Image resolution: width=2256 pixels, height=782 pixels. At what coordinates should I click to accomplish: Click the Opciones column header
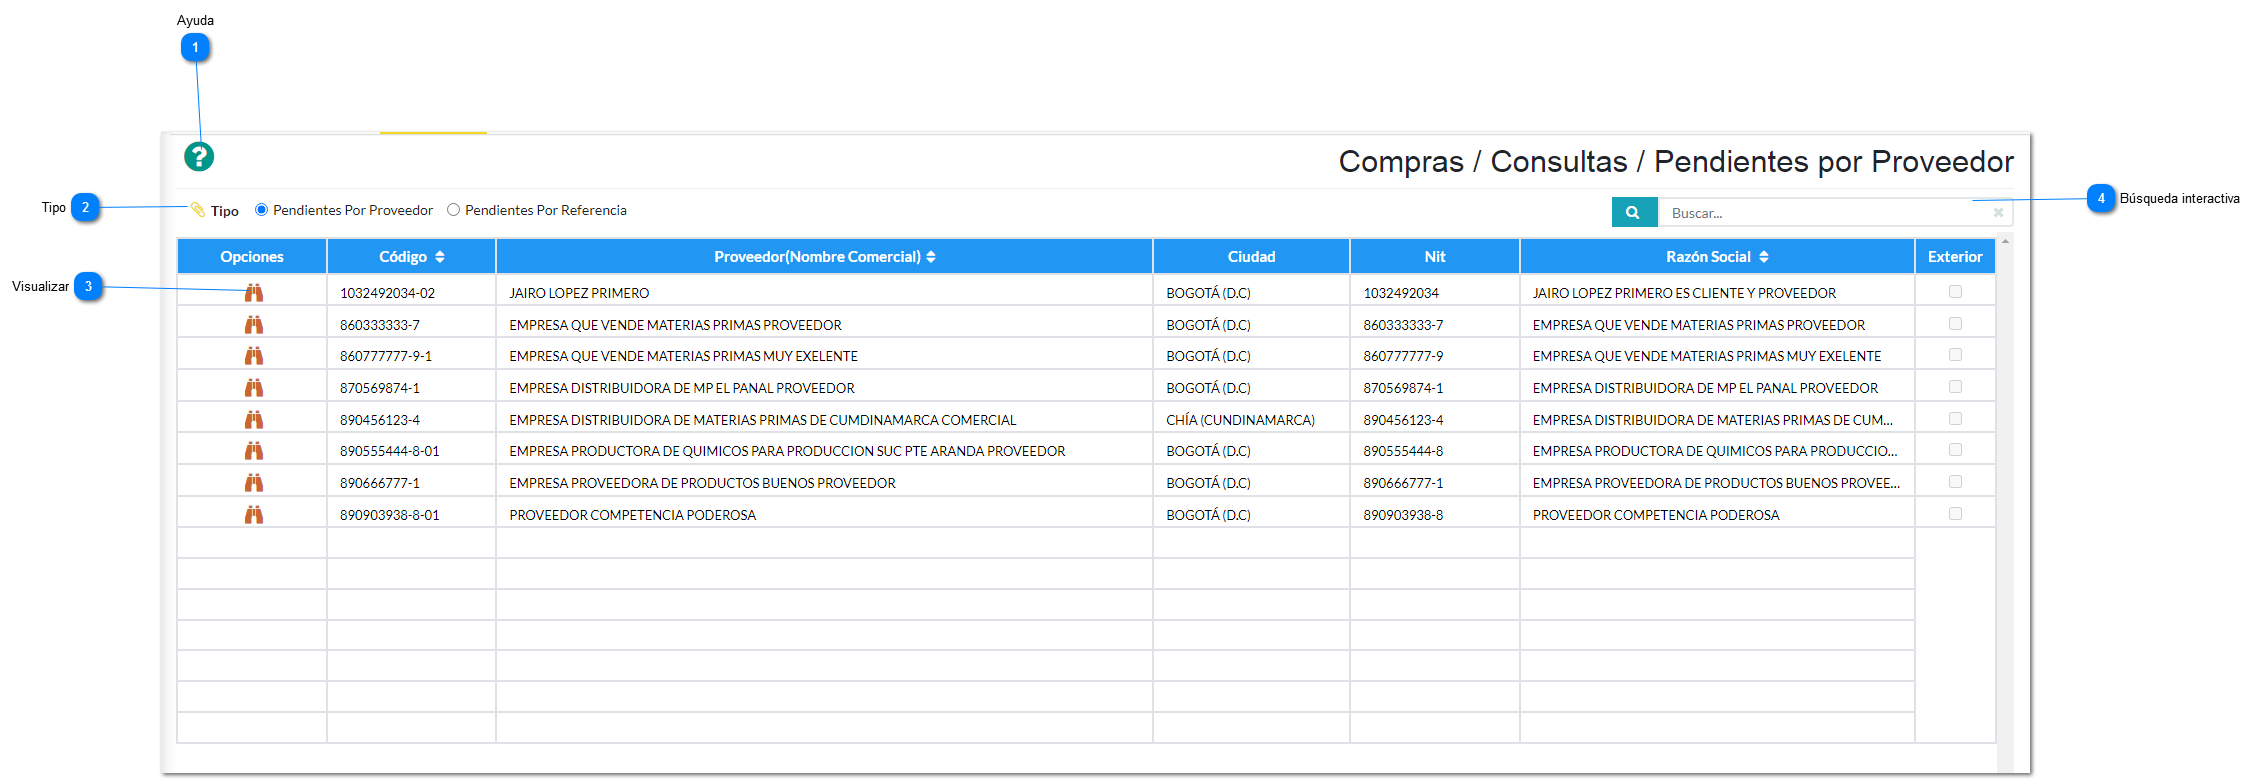coord(252,257)
